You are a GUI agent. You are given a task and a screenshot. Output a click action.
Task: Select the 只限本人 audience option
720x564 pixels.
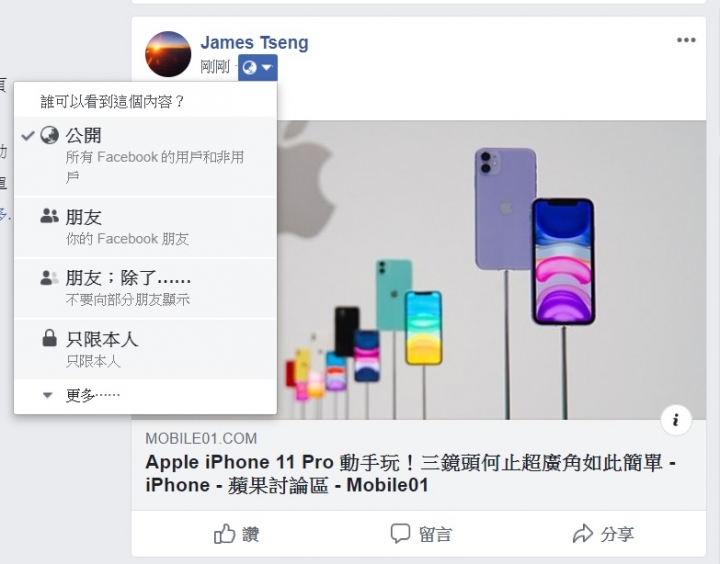pyautogui.click(x=146, y=349)
